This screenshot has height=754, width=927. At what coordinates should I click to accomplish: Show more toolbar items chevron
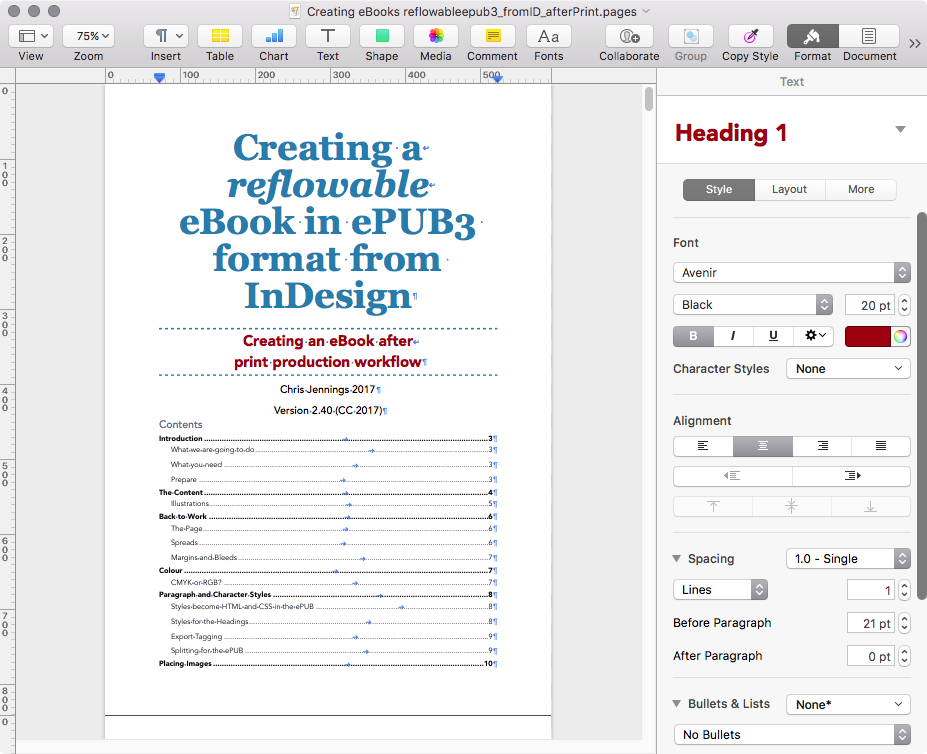tap(915, 43)
